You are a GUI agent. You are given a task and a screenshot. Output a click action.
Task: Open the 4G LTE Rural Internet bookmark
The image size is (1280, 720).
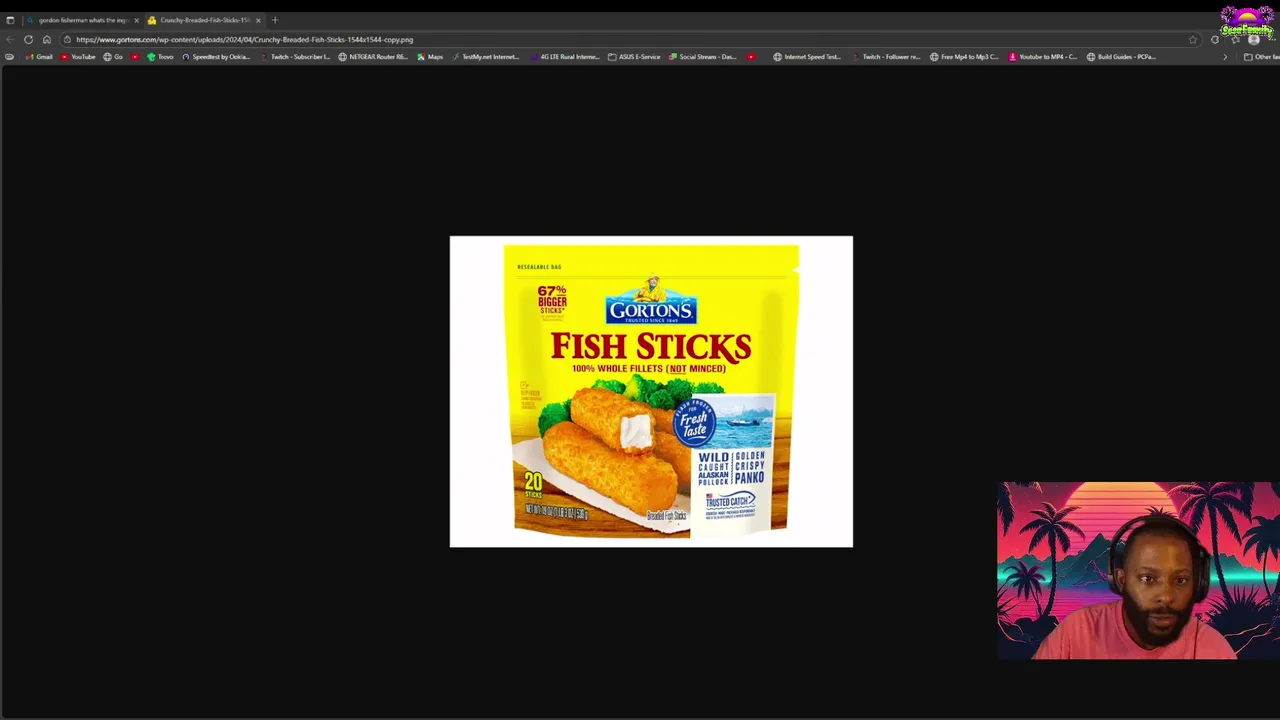(564, 57)
